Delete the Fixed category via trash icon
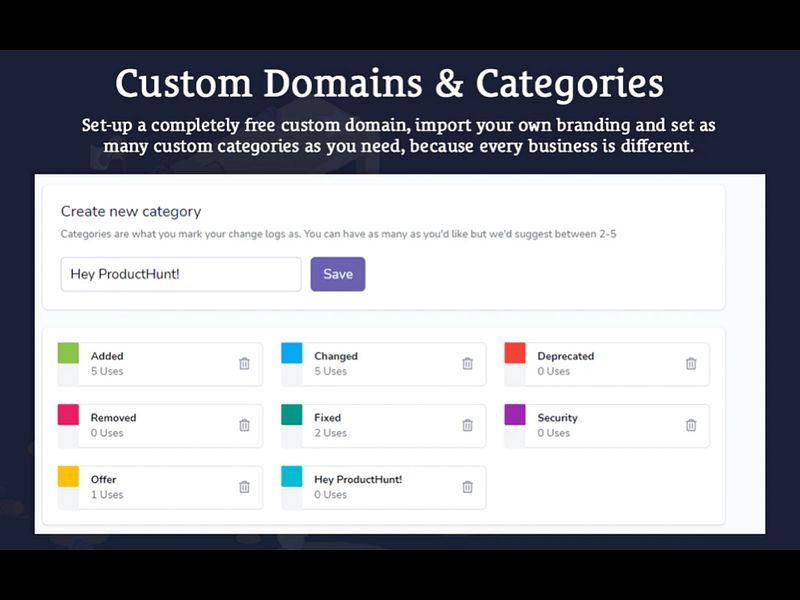This screenshot has height=600, width=800. pos(467,425)
